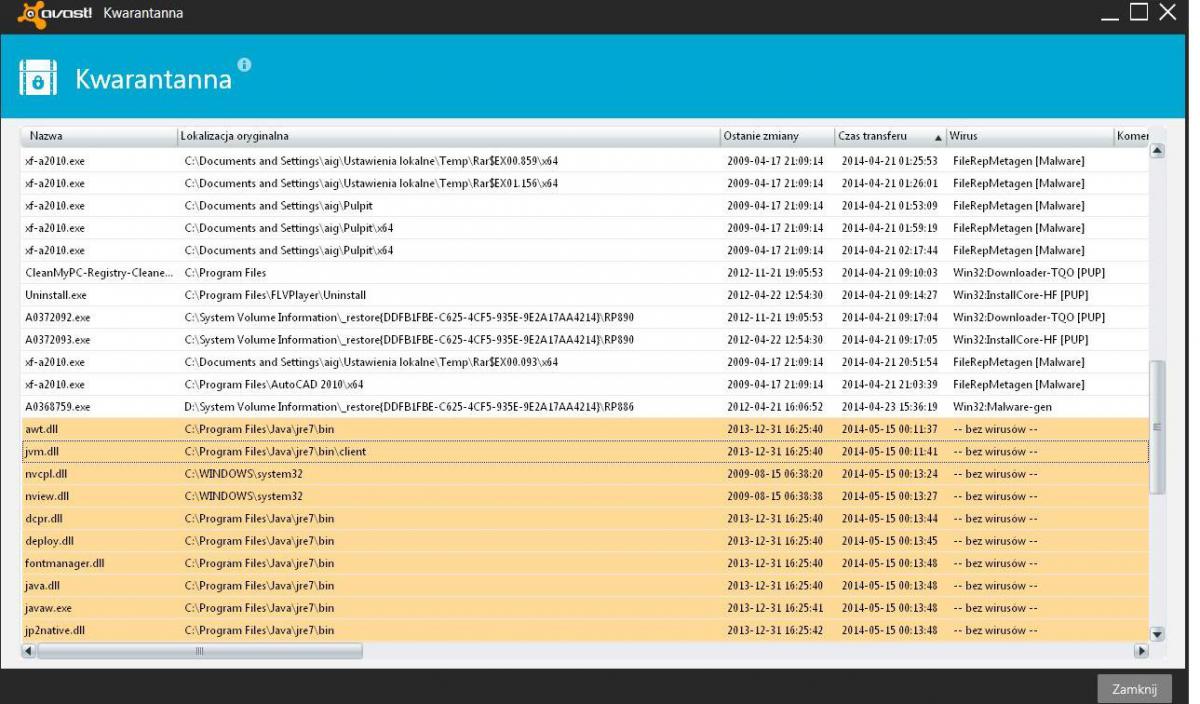The image size is (1200, 704).
Task: Click the Zamknij button
Action: tap(1134, 688)
